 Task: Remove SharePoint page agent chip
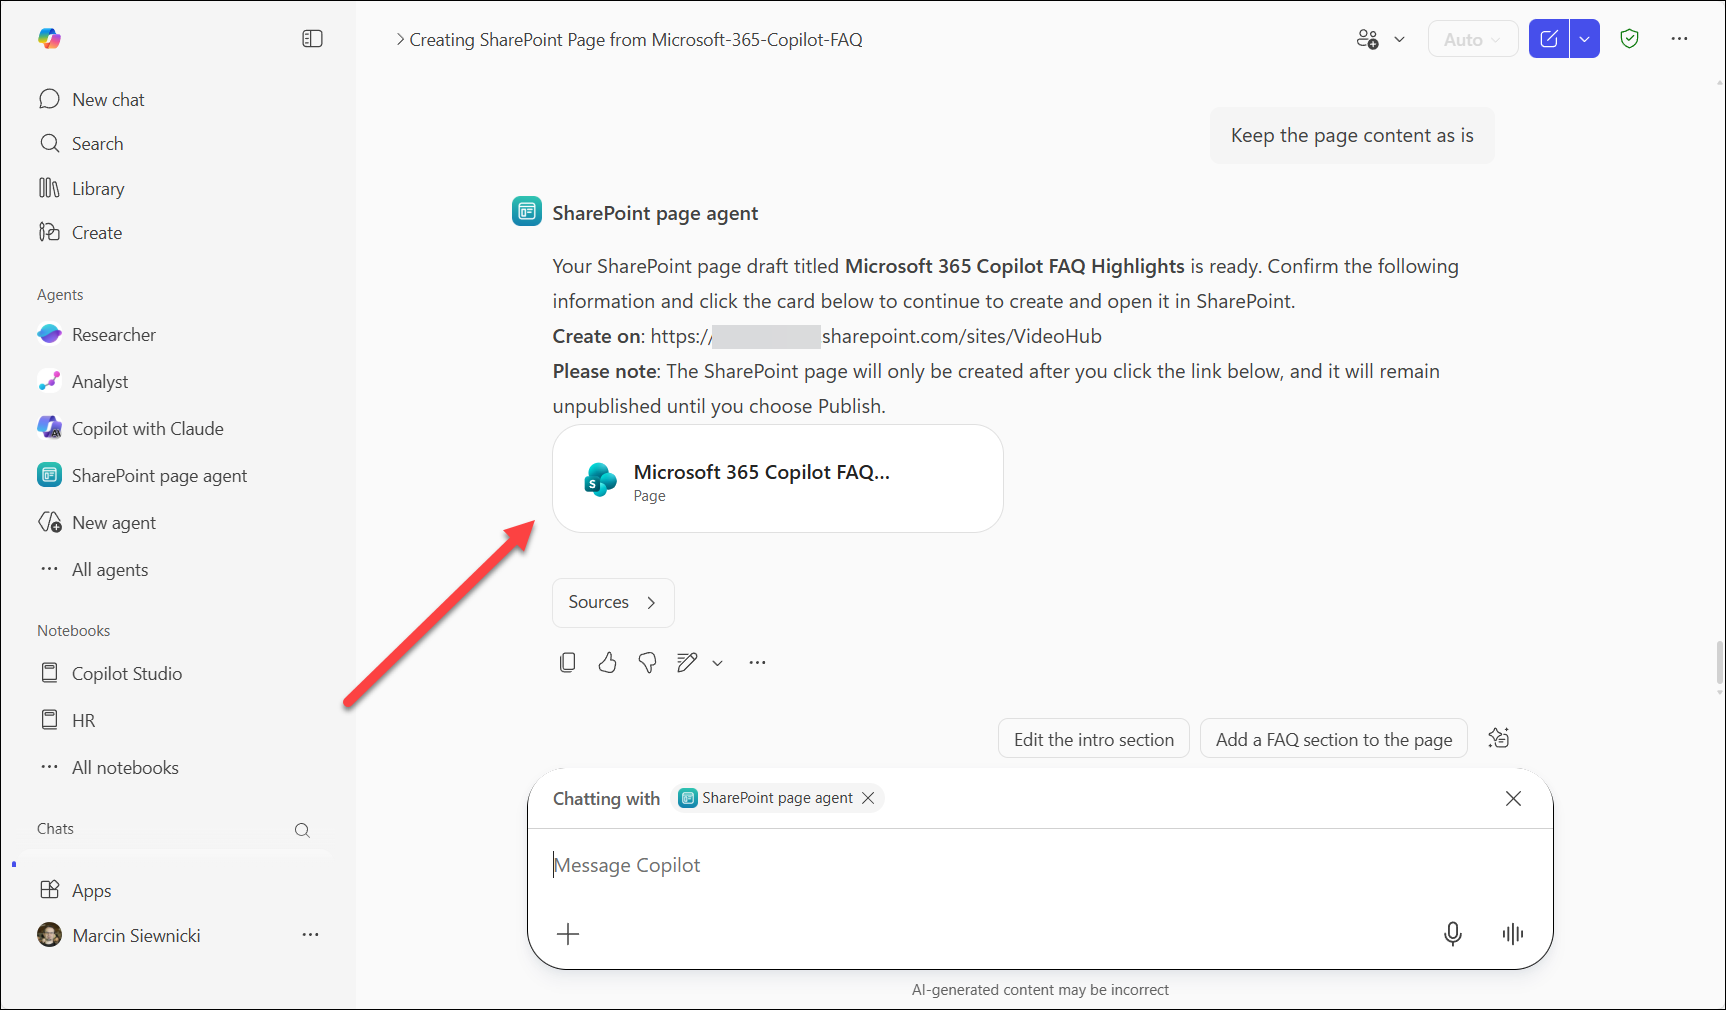[x=868, y=798]
